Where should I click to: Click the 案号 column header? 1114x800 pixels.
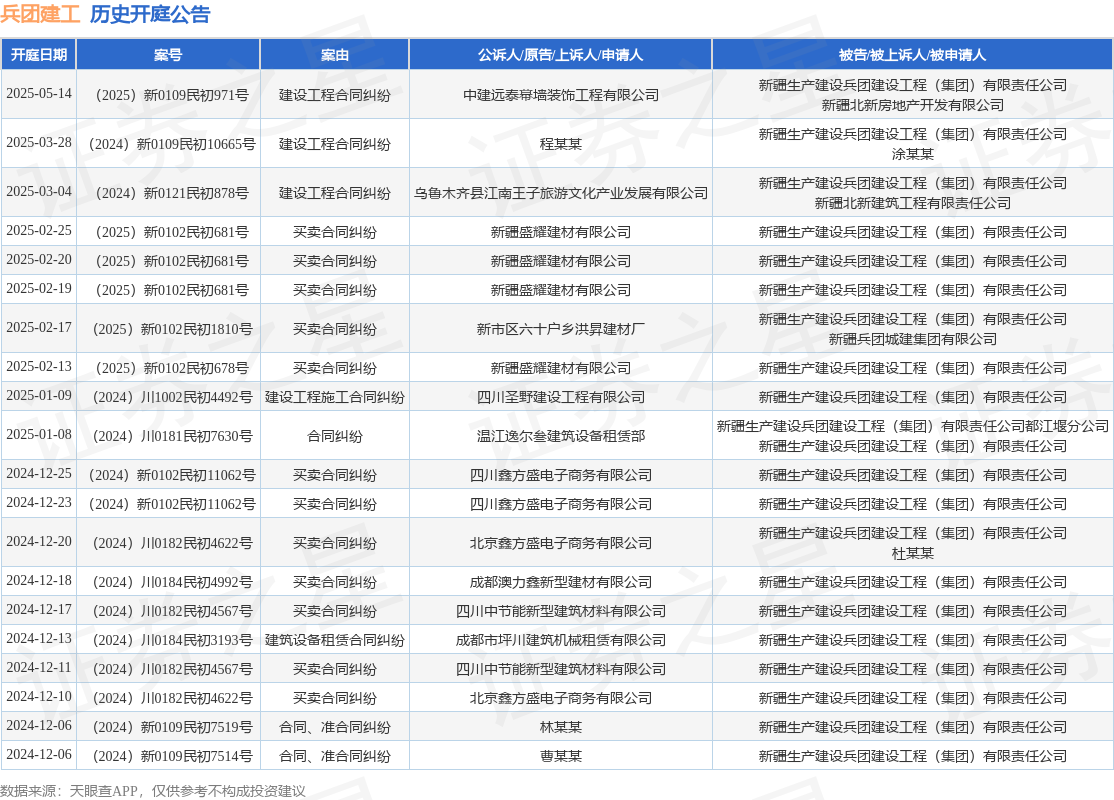click(x=168, y=55)
